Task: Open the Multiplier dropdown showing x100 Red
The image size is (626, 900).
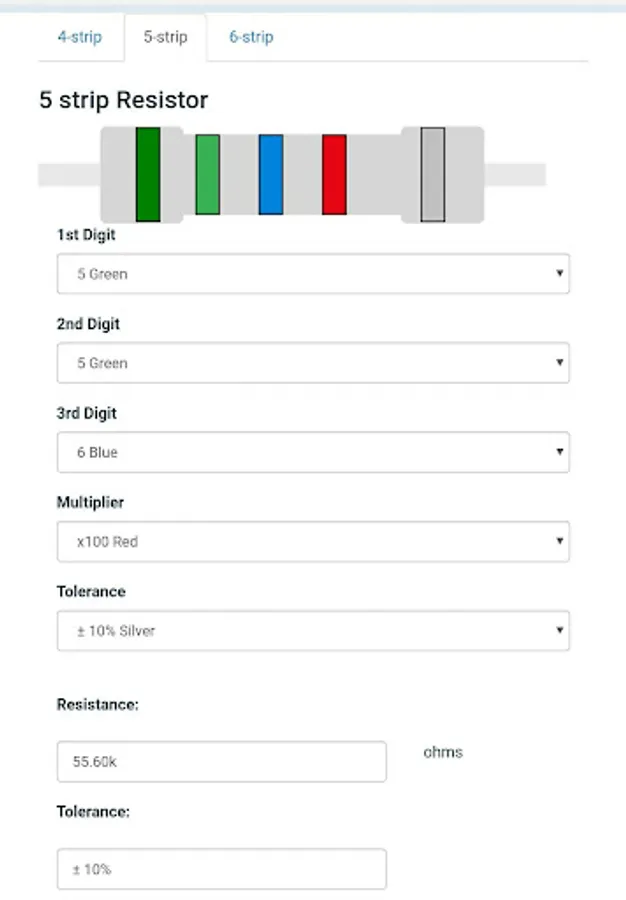Action: tap(313, 540)
